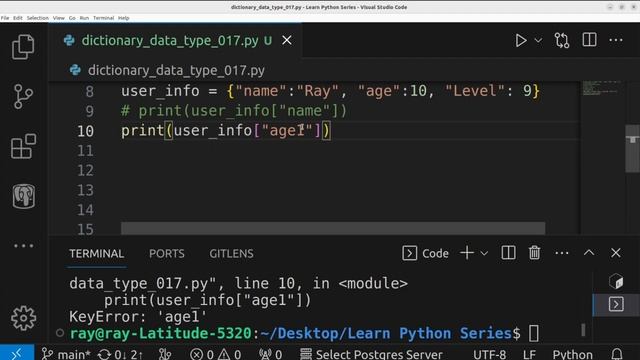The image size is (640, 360).
Task: Click the main* git branch indicator
Action: [66, 354]
